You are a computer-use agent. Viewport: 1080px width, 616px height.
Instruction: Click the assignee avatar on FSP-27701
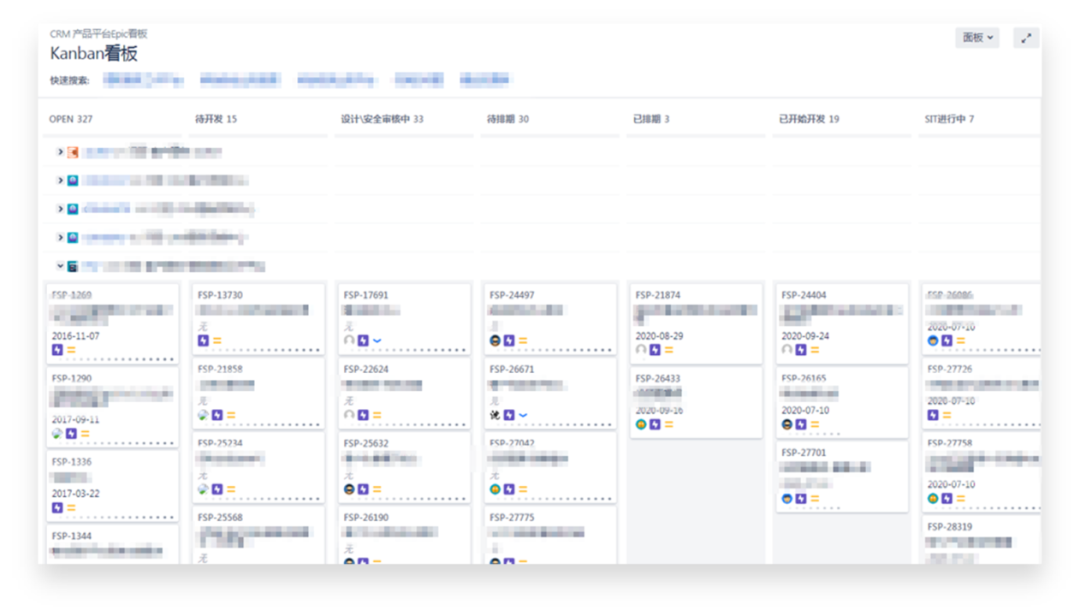(x=787, y=498)
